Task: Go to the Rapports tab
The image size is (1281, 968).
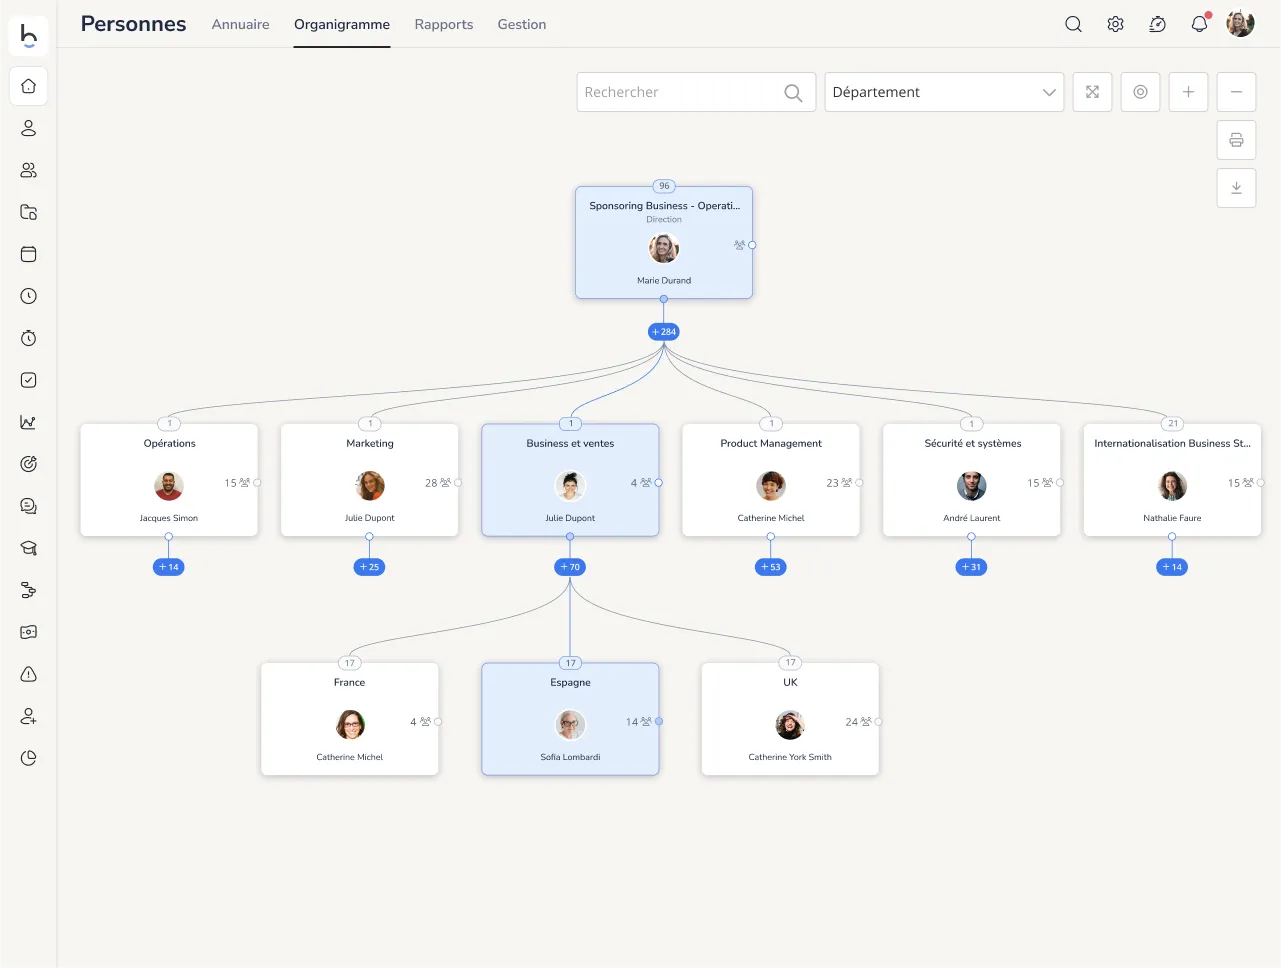Action: (x=444, y=24)
